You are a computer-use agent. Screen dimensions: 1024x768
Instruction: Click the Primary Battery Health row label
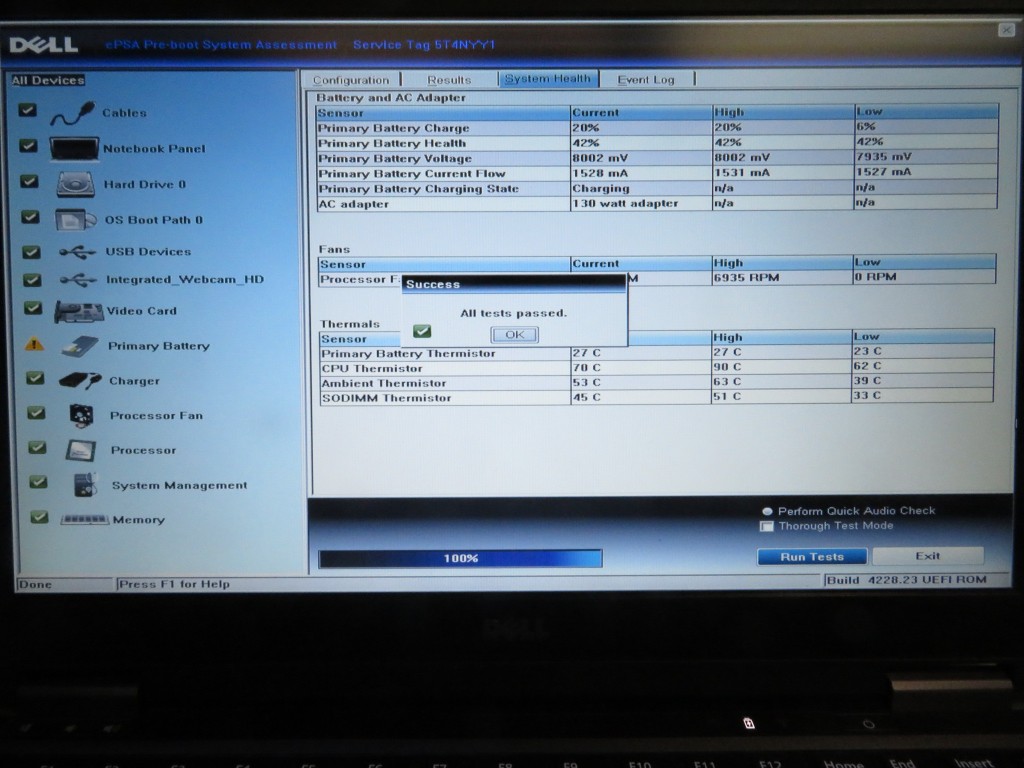click(392, 143)
